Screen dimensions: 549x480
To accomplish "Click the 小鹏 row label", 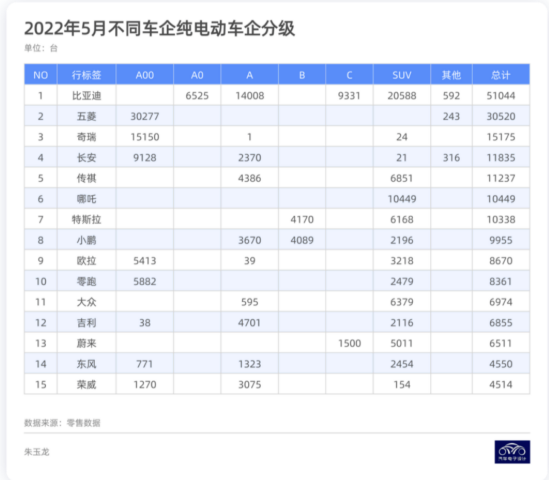I will (86, 240).
